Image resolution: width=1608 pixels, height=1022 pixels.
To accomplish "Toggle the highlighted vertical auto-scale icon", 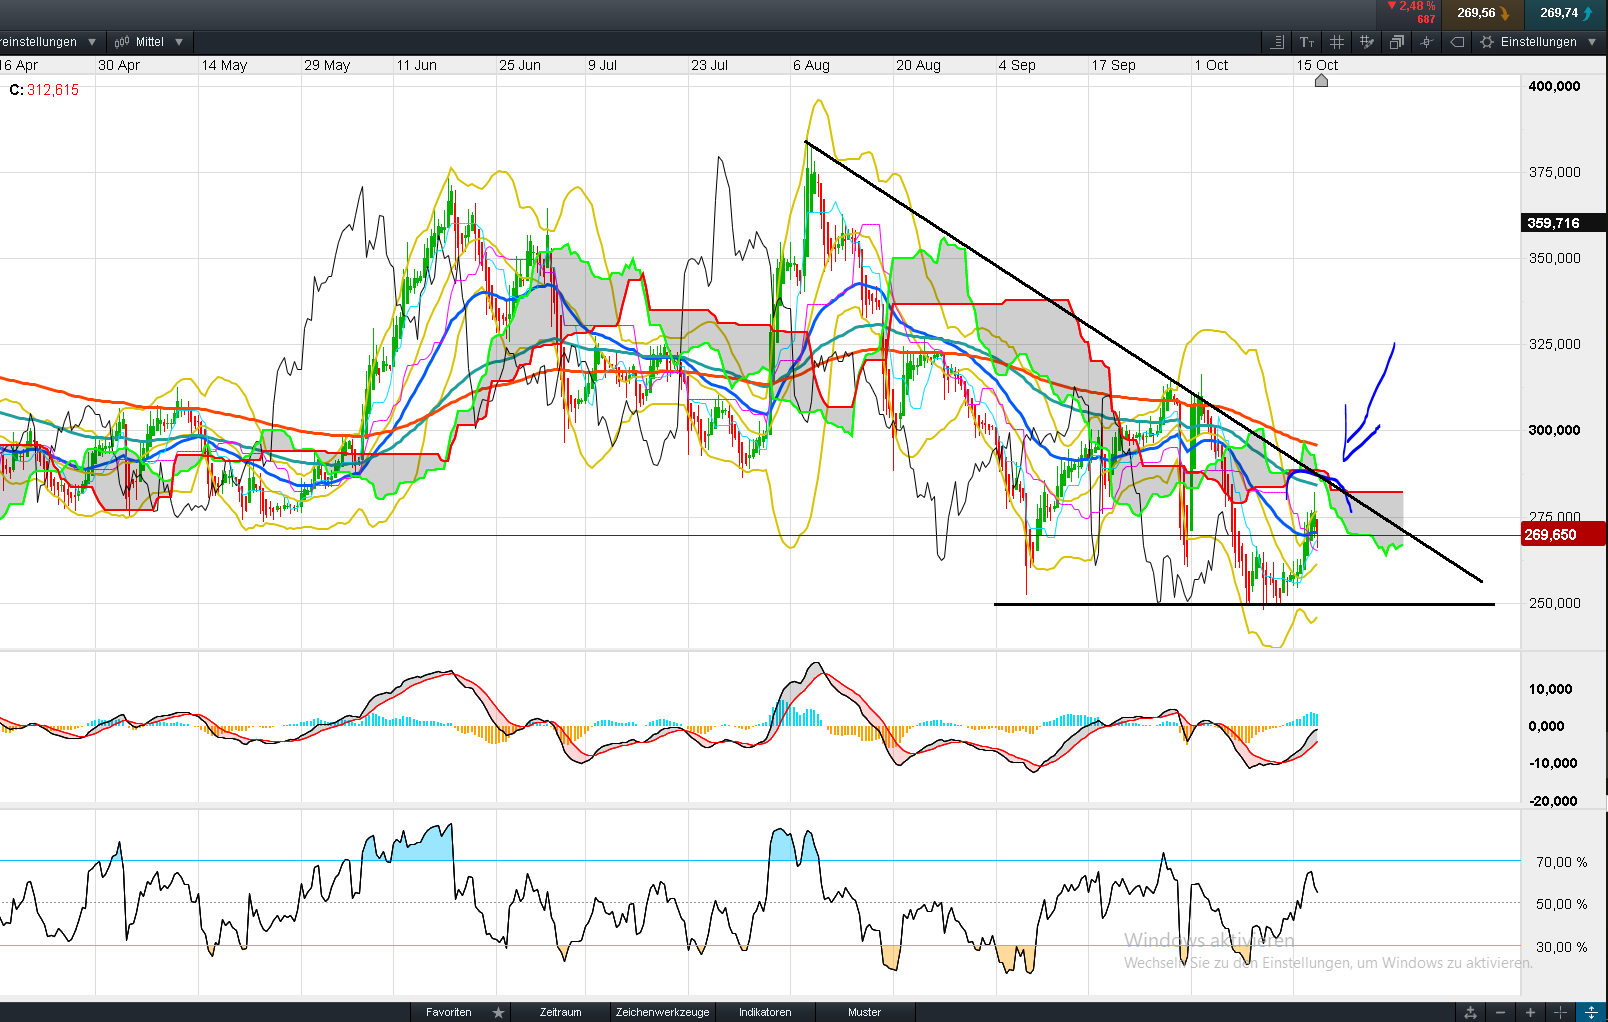I will point(1591,1013).
